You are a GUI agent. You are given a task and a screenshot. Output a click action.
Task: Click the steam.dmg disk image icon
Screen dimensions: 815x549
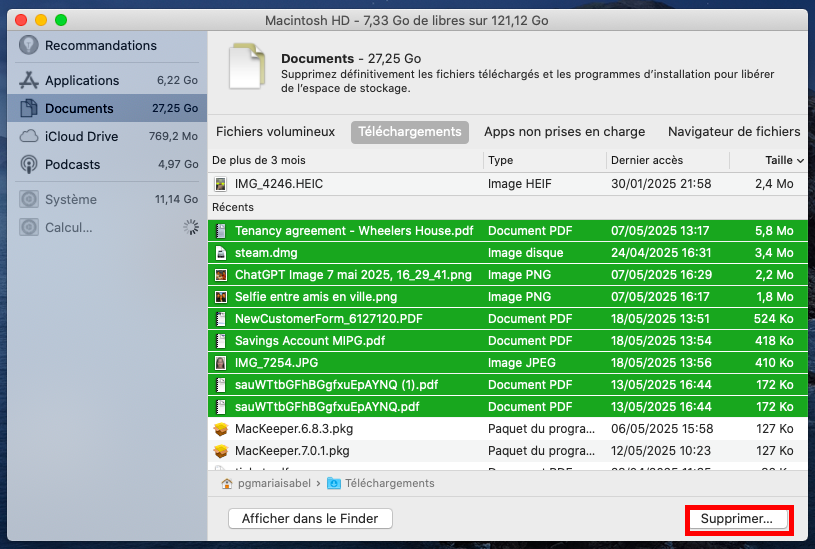[221, 253]
